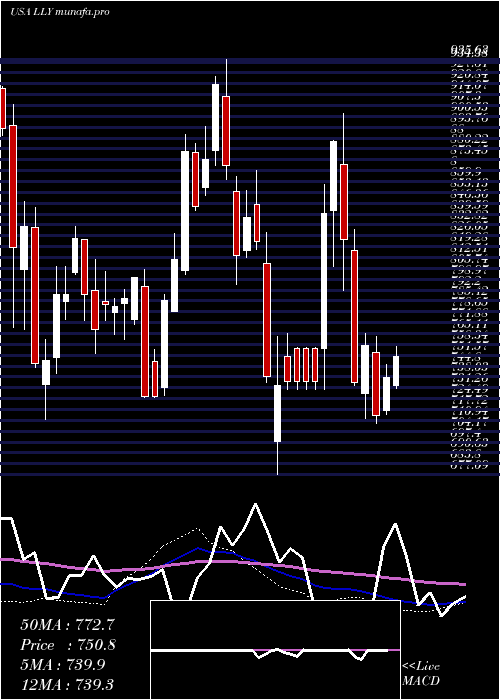Select the '12MA : 739.3' reading
This screenshot has width=500, height=700.
67,684
